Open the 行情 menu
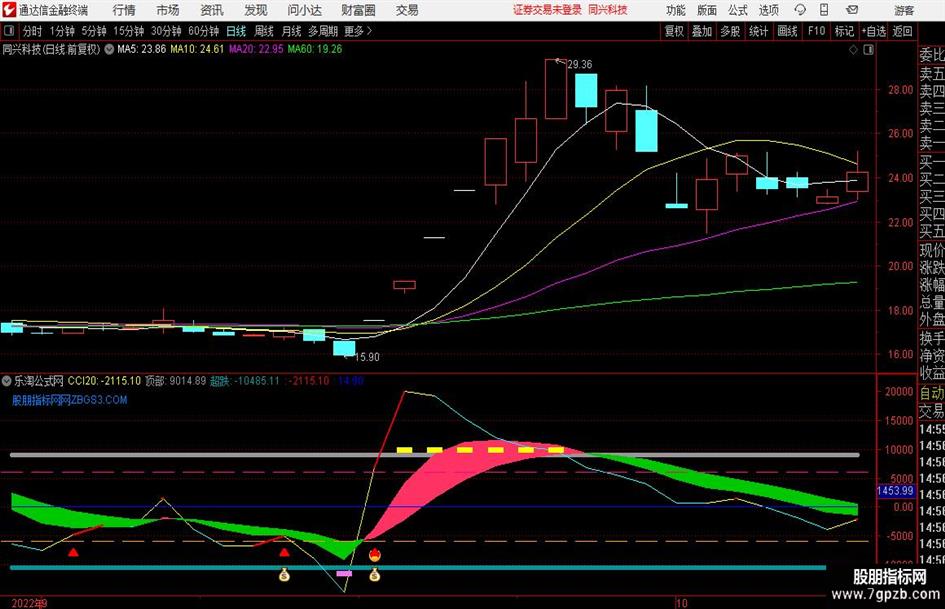This screenshot has height=609, width=945. click(x=124, y=10)
